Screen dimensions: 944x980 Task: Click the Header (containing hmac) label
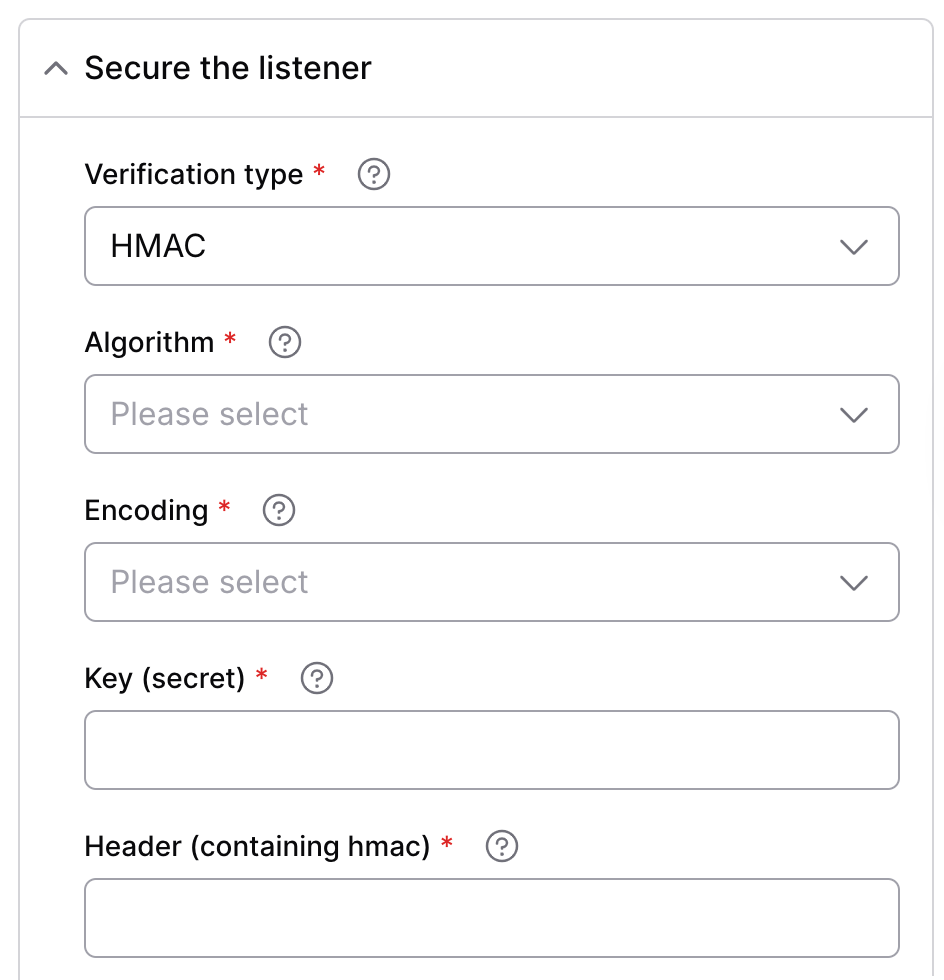tap(258, 846)
